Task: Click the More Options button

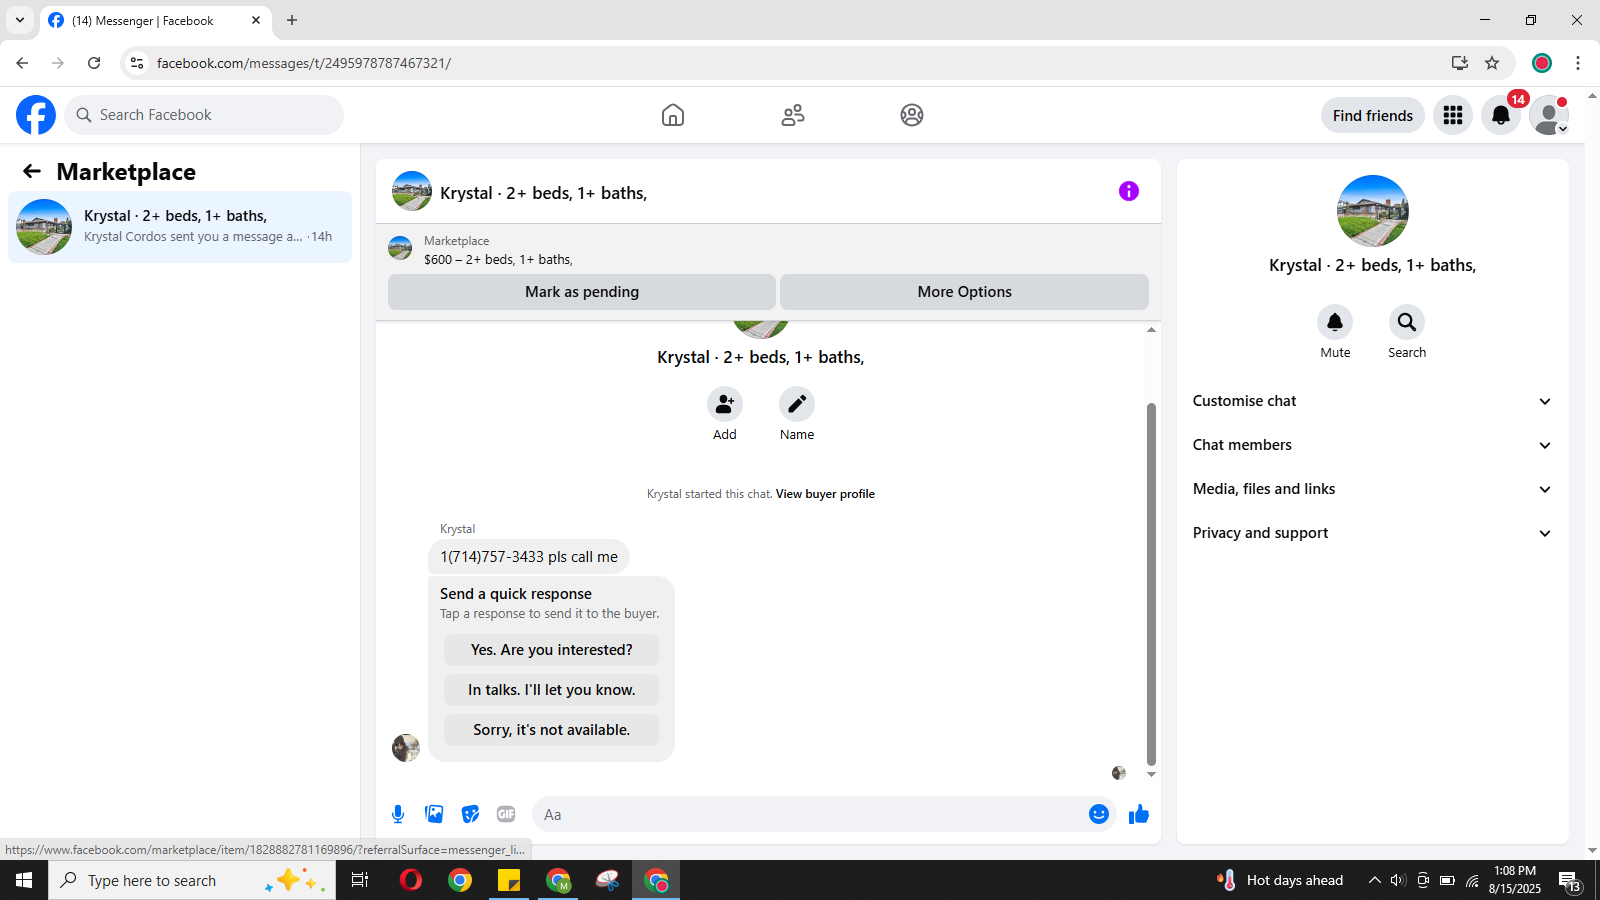Action: point(965,292)
